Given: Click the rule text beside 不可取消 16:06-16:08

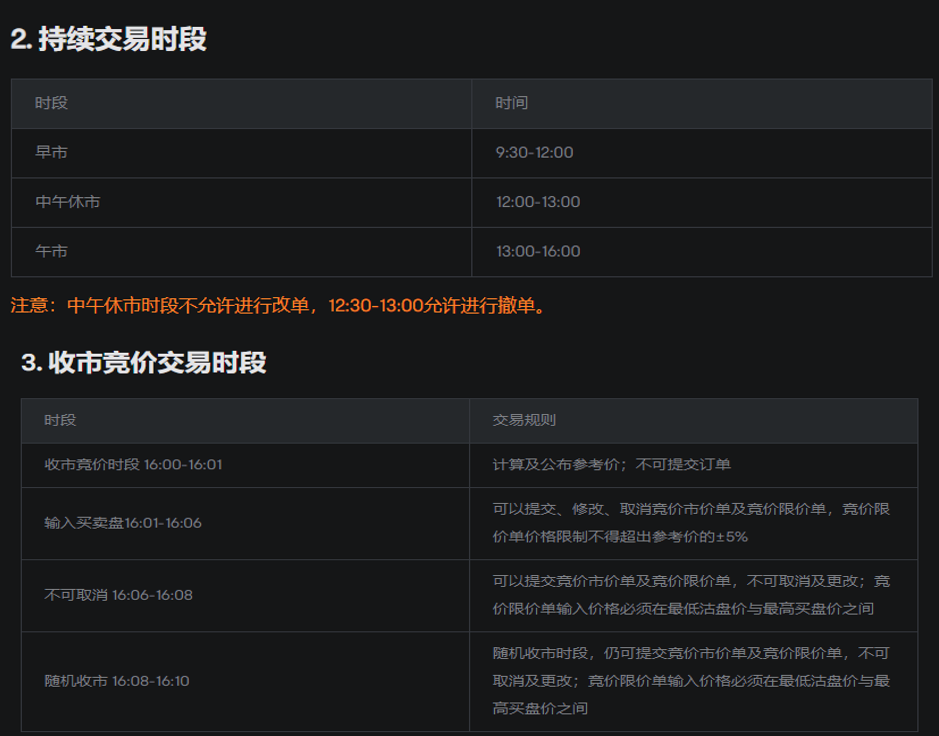Looking at the screenshot, I should tap(690, 595).
